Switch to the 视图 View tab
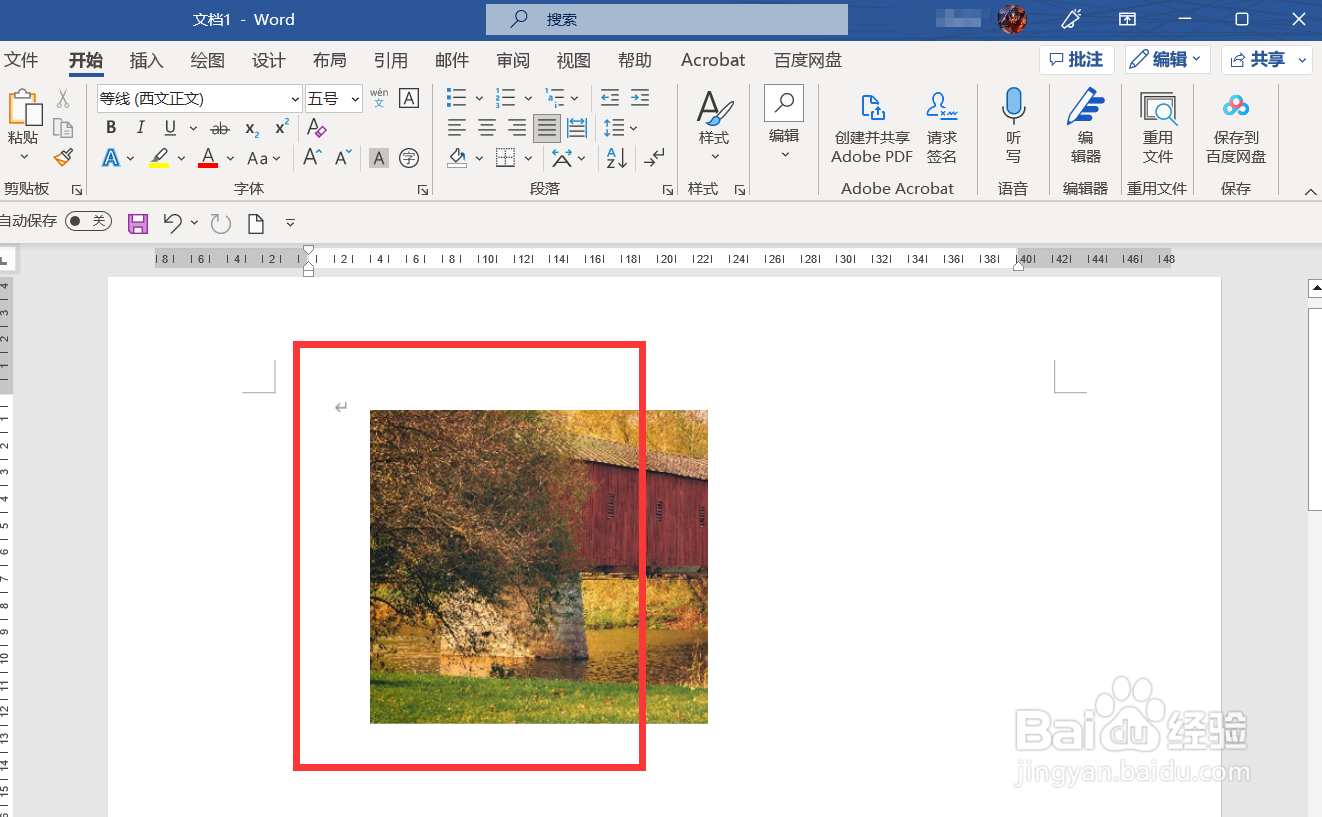Image resolution: width=1322 pixels, height=817 pixels. (x=573, y=60)
